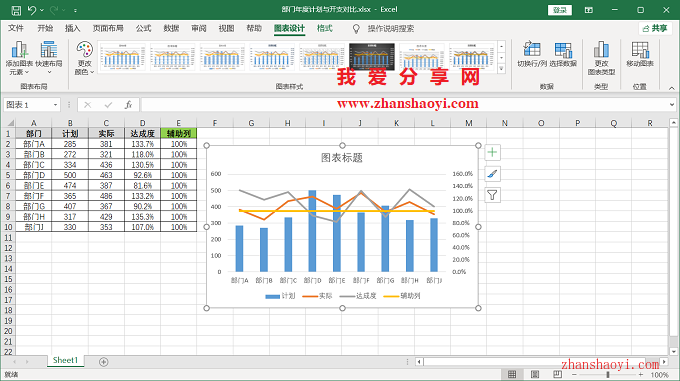
Task: Click the 辅助列 legend entry
Action: click(402, 296)
